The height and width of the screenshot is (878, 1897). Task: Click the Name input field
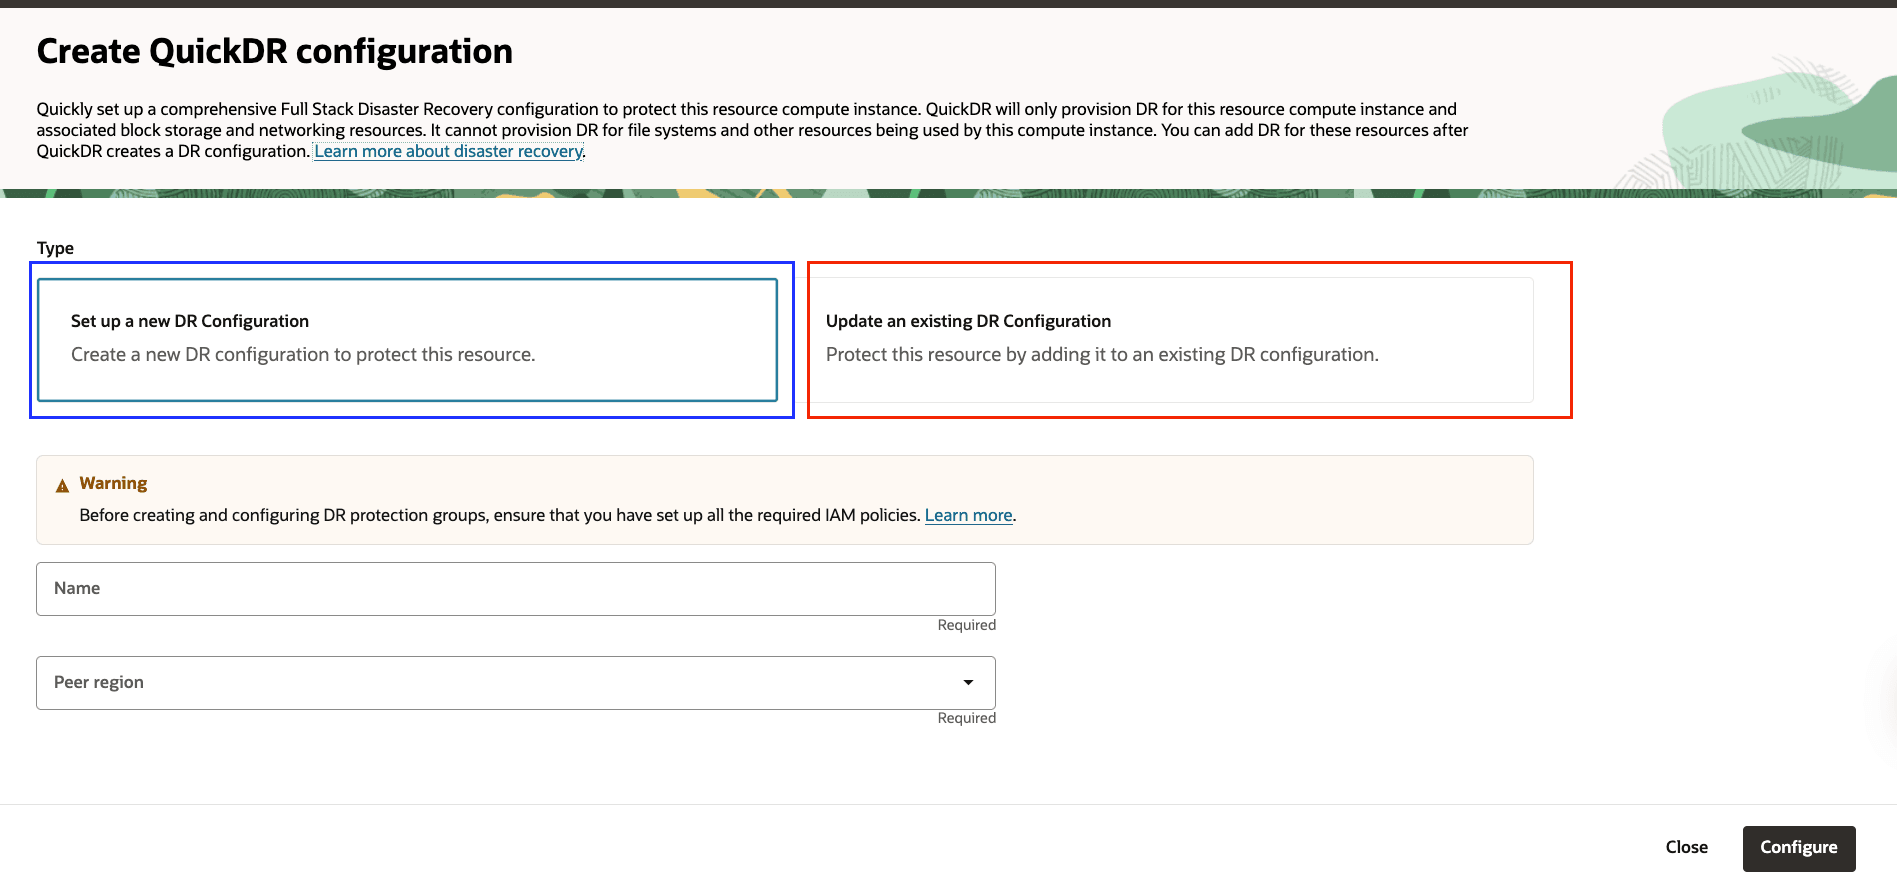(x=516, y=589)
